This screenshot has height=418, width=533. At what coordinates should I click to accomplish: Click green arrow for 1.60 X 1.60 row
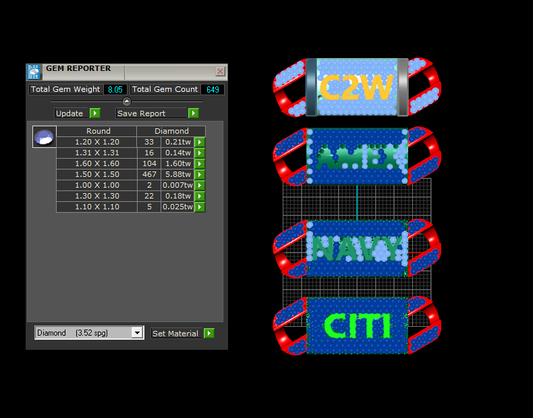200,164
